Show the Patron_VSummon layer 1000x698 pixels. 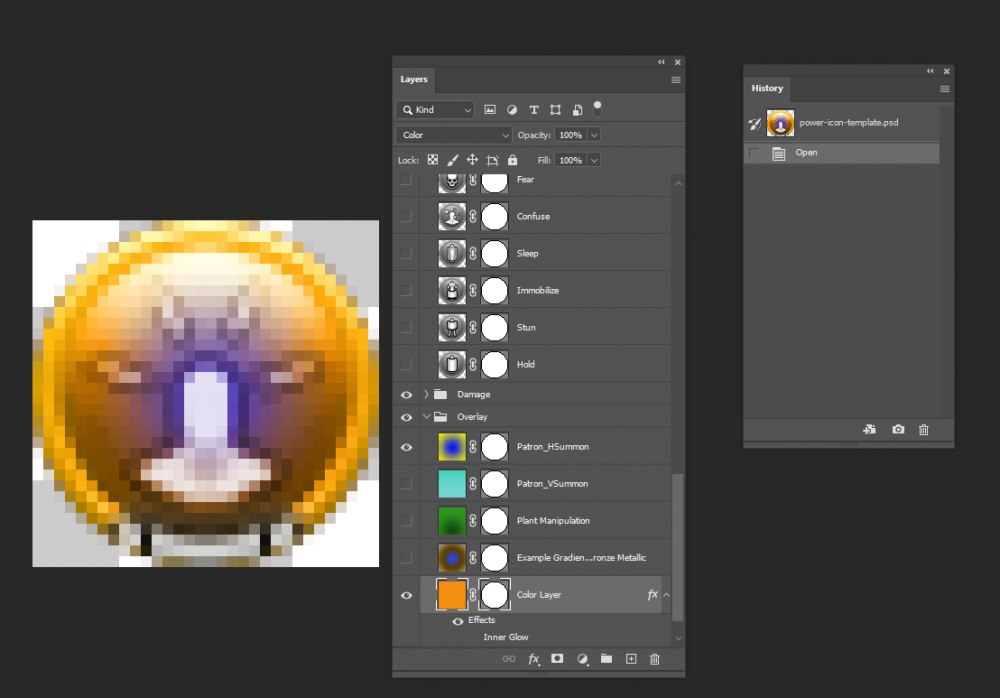click(406, 484)
